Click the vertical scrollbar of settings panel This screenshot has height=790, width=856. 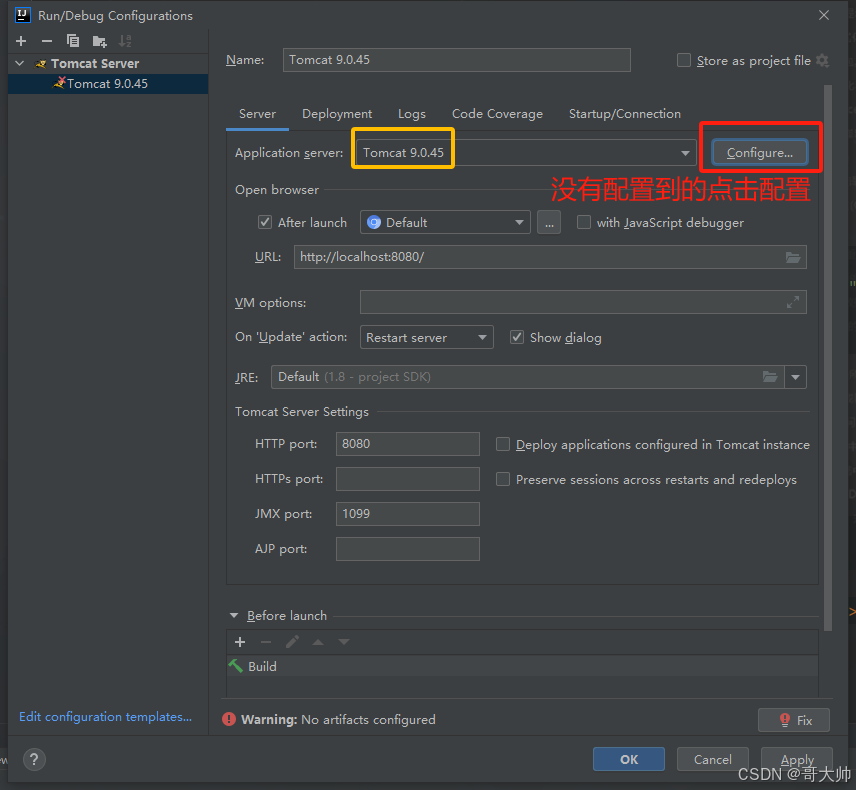pyautogui.click(x=828, y=358)
